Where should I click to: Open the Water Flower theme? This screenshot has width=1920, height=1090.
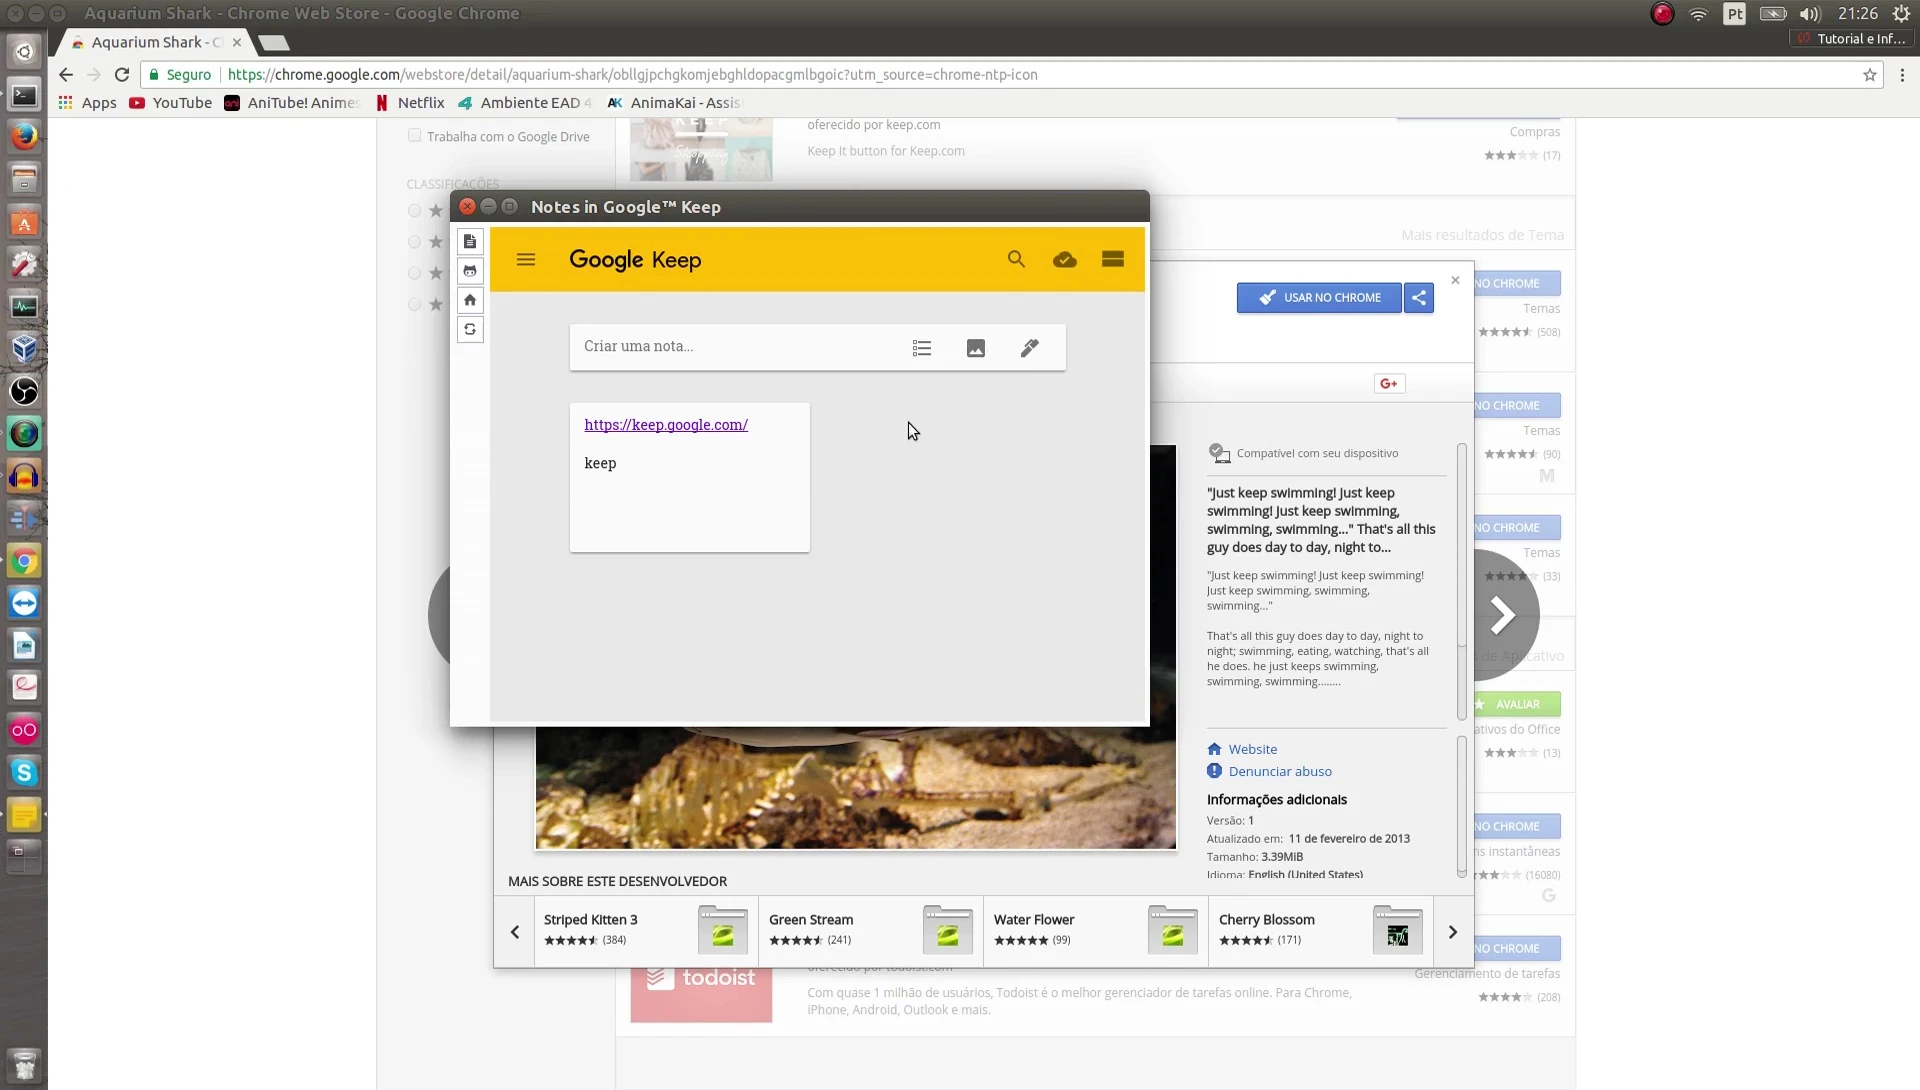1096,931
